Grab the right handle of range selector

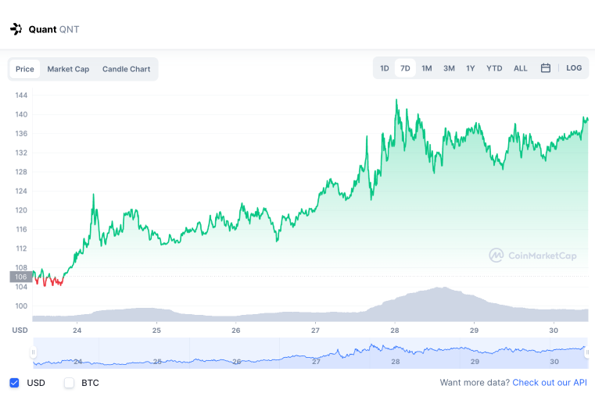[x=587, y=352]
